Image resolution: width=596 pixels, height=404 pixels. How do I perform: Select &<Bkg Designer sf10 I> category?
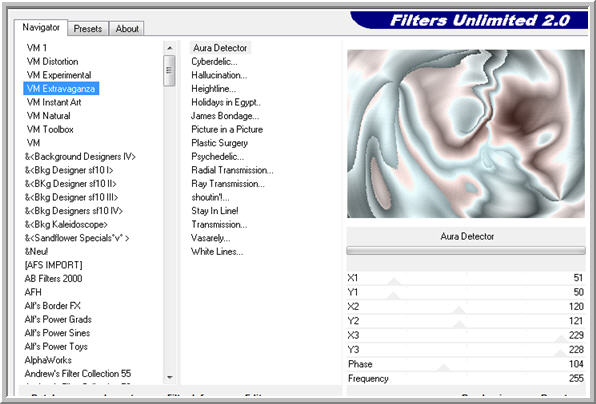click(69, 170)
